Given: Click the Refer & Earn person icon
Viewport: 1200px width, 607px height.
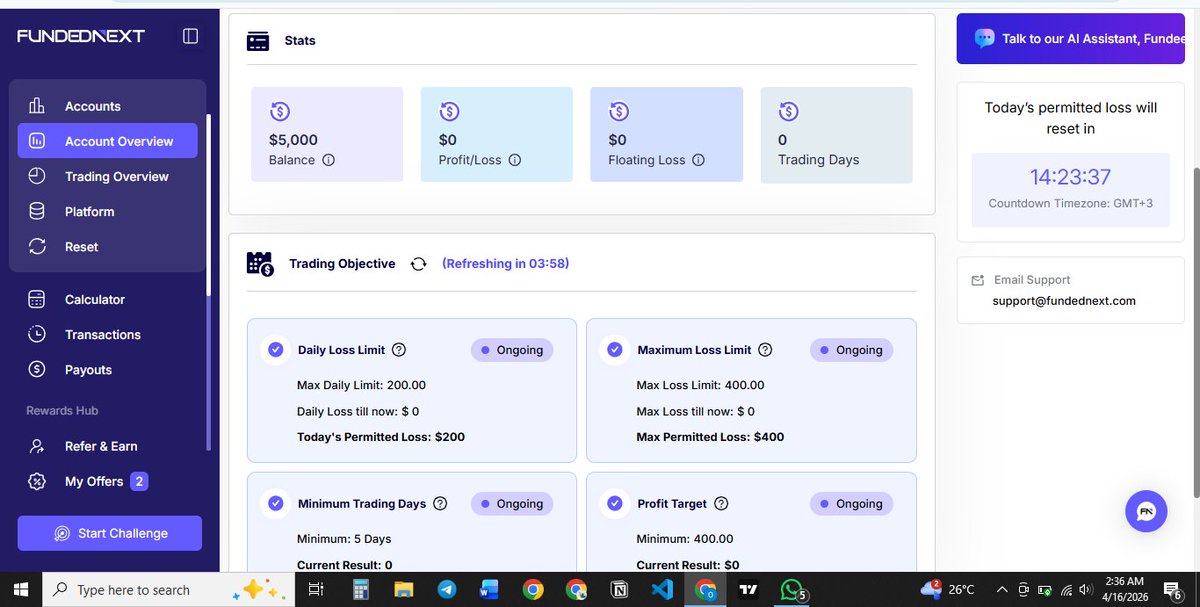Looking at the screenshot, I should [37, 446].
